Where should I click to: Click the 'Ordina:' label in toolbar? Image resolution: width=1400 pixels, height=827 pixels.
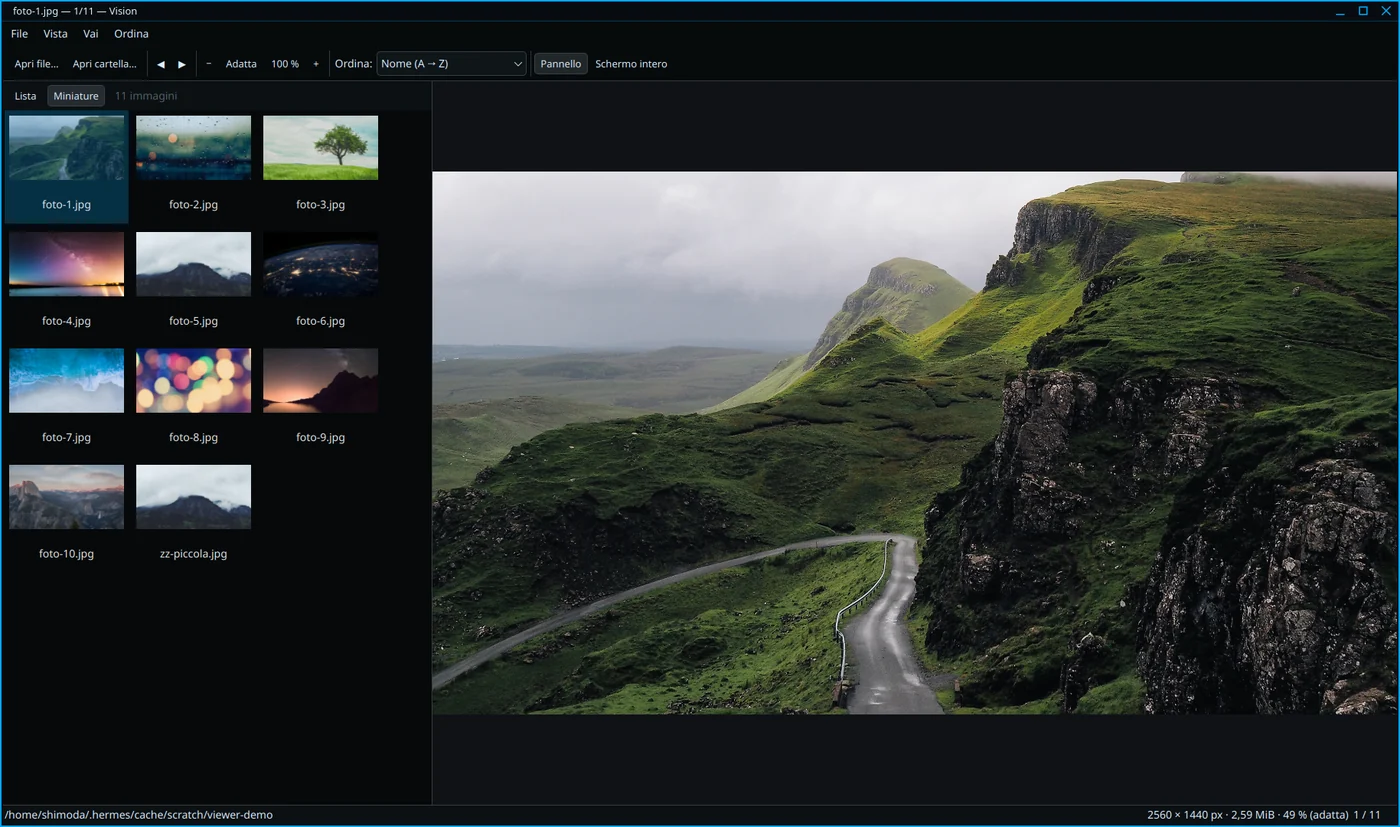pyautogui.click(x=353, y=64)
